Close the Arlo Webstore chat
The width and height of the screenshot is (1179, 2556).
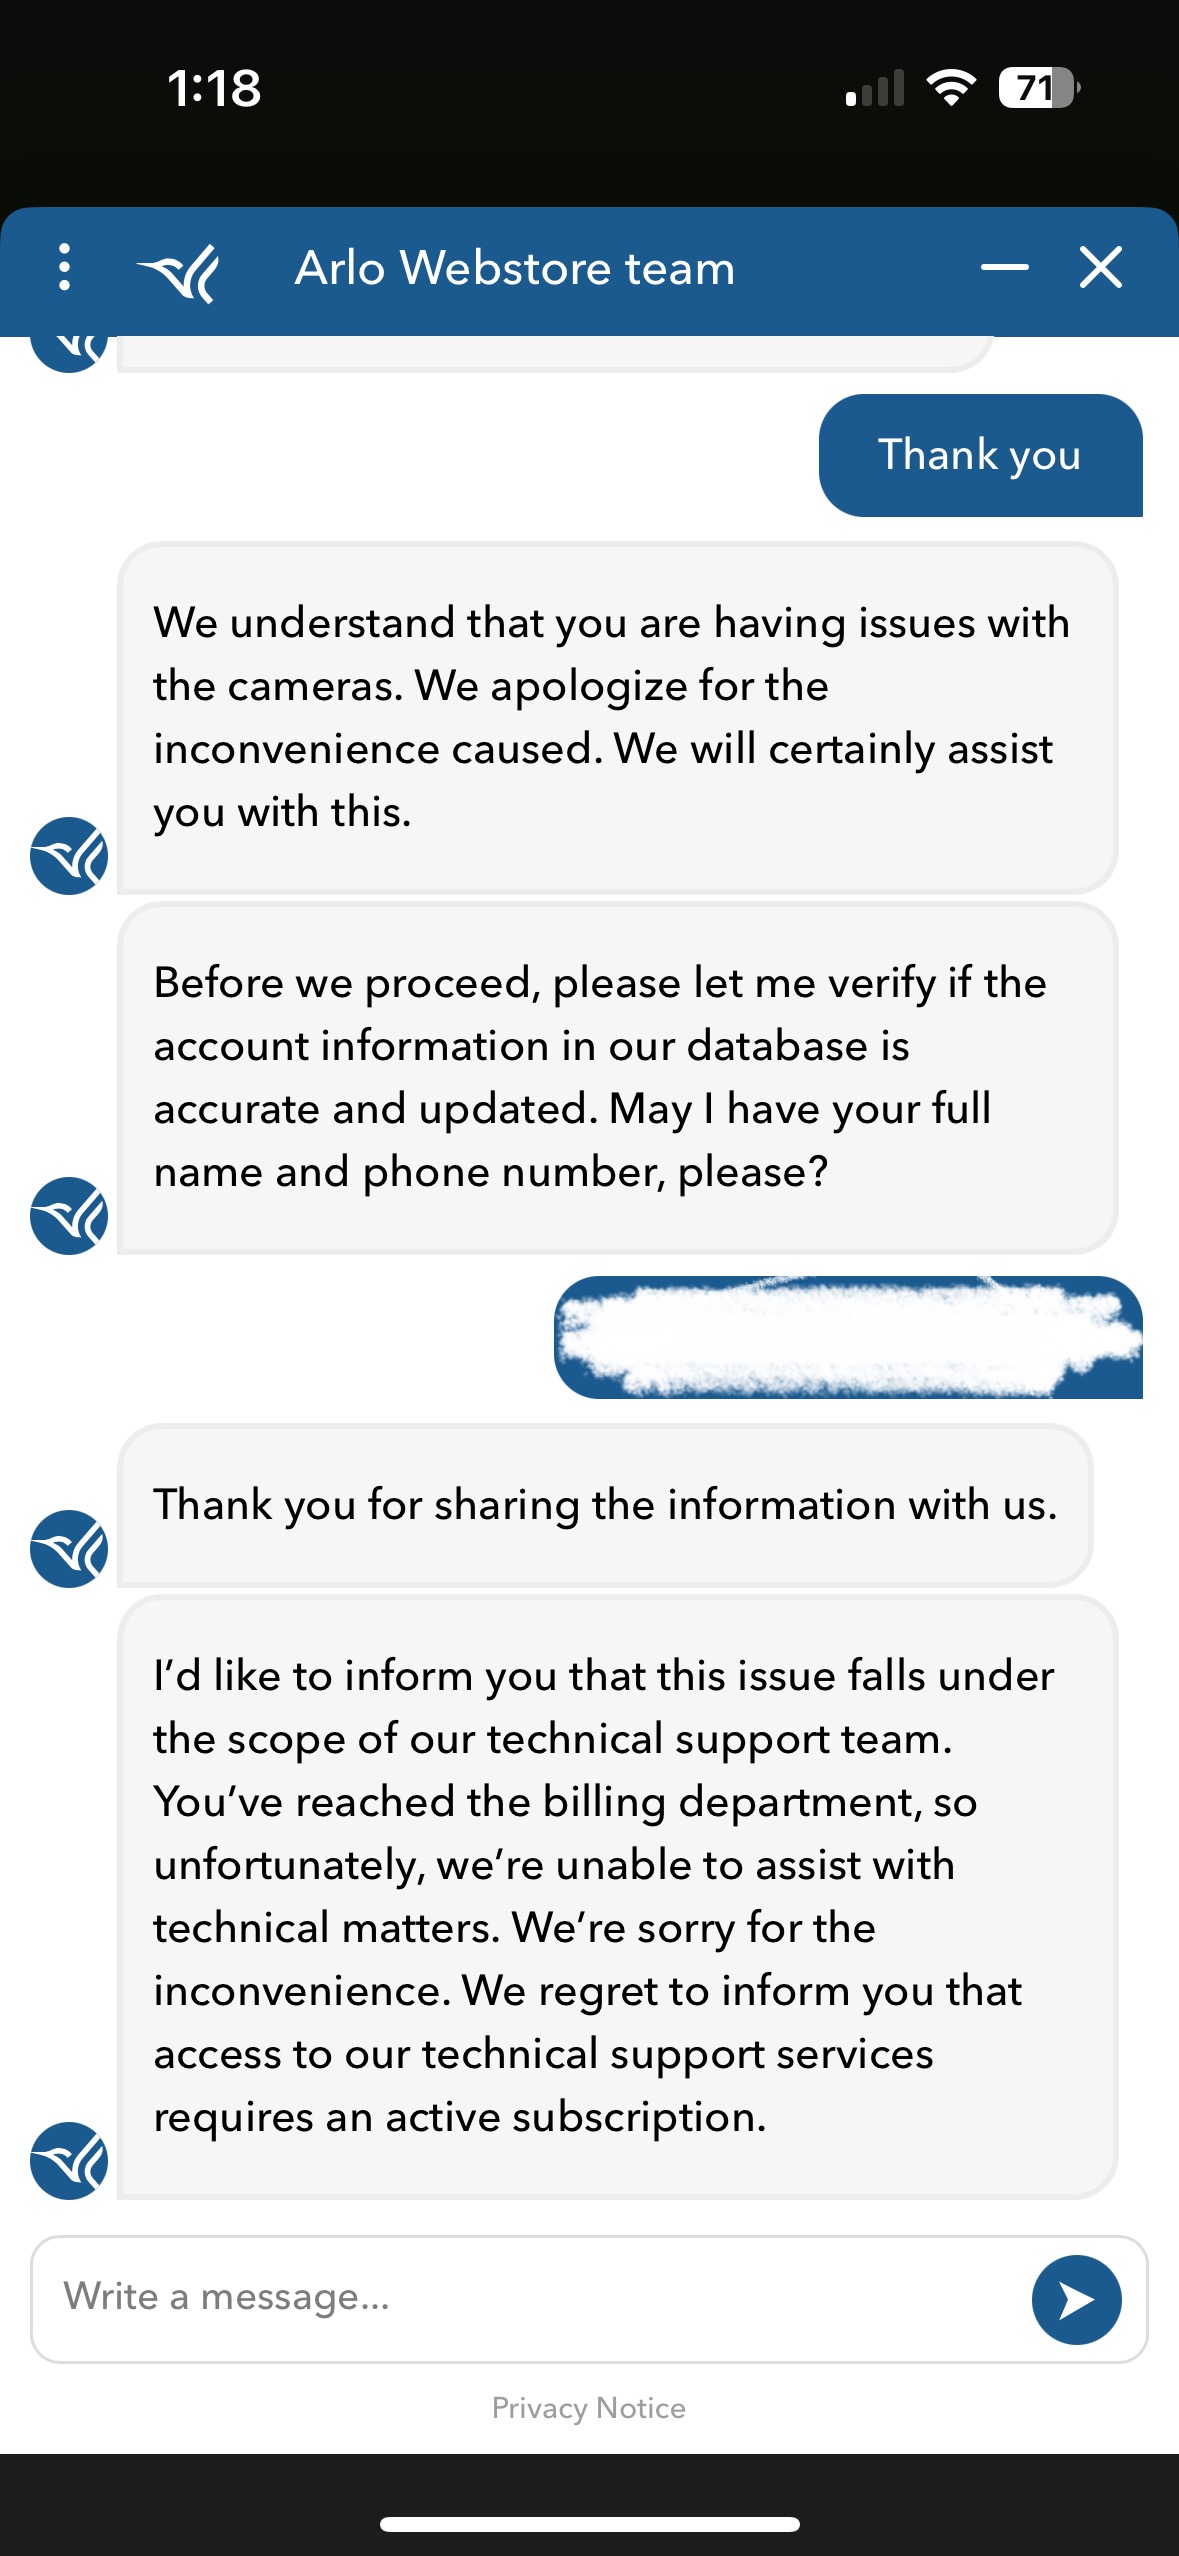coord(1100,267)
